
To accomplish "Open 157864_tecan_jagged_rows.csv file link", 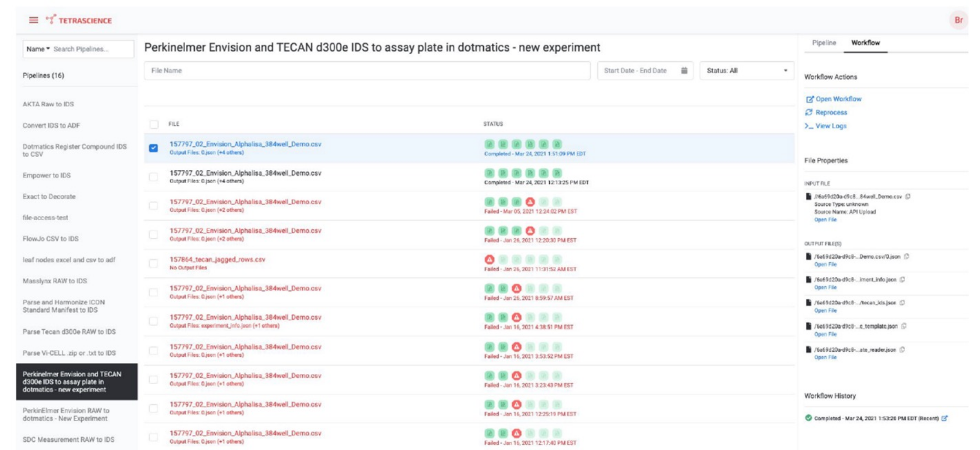I will (218, 259).
